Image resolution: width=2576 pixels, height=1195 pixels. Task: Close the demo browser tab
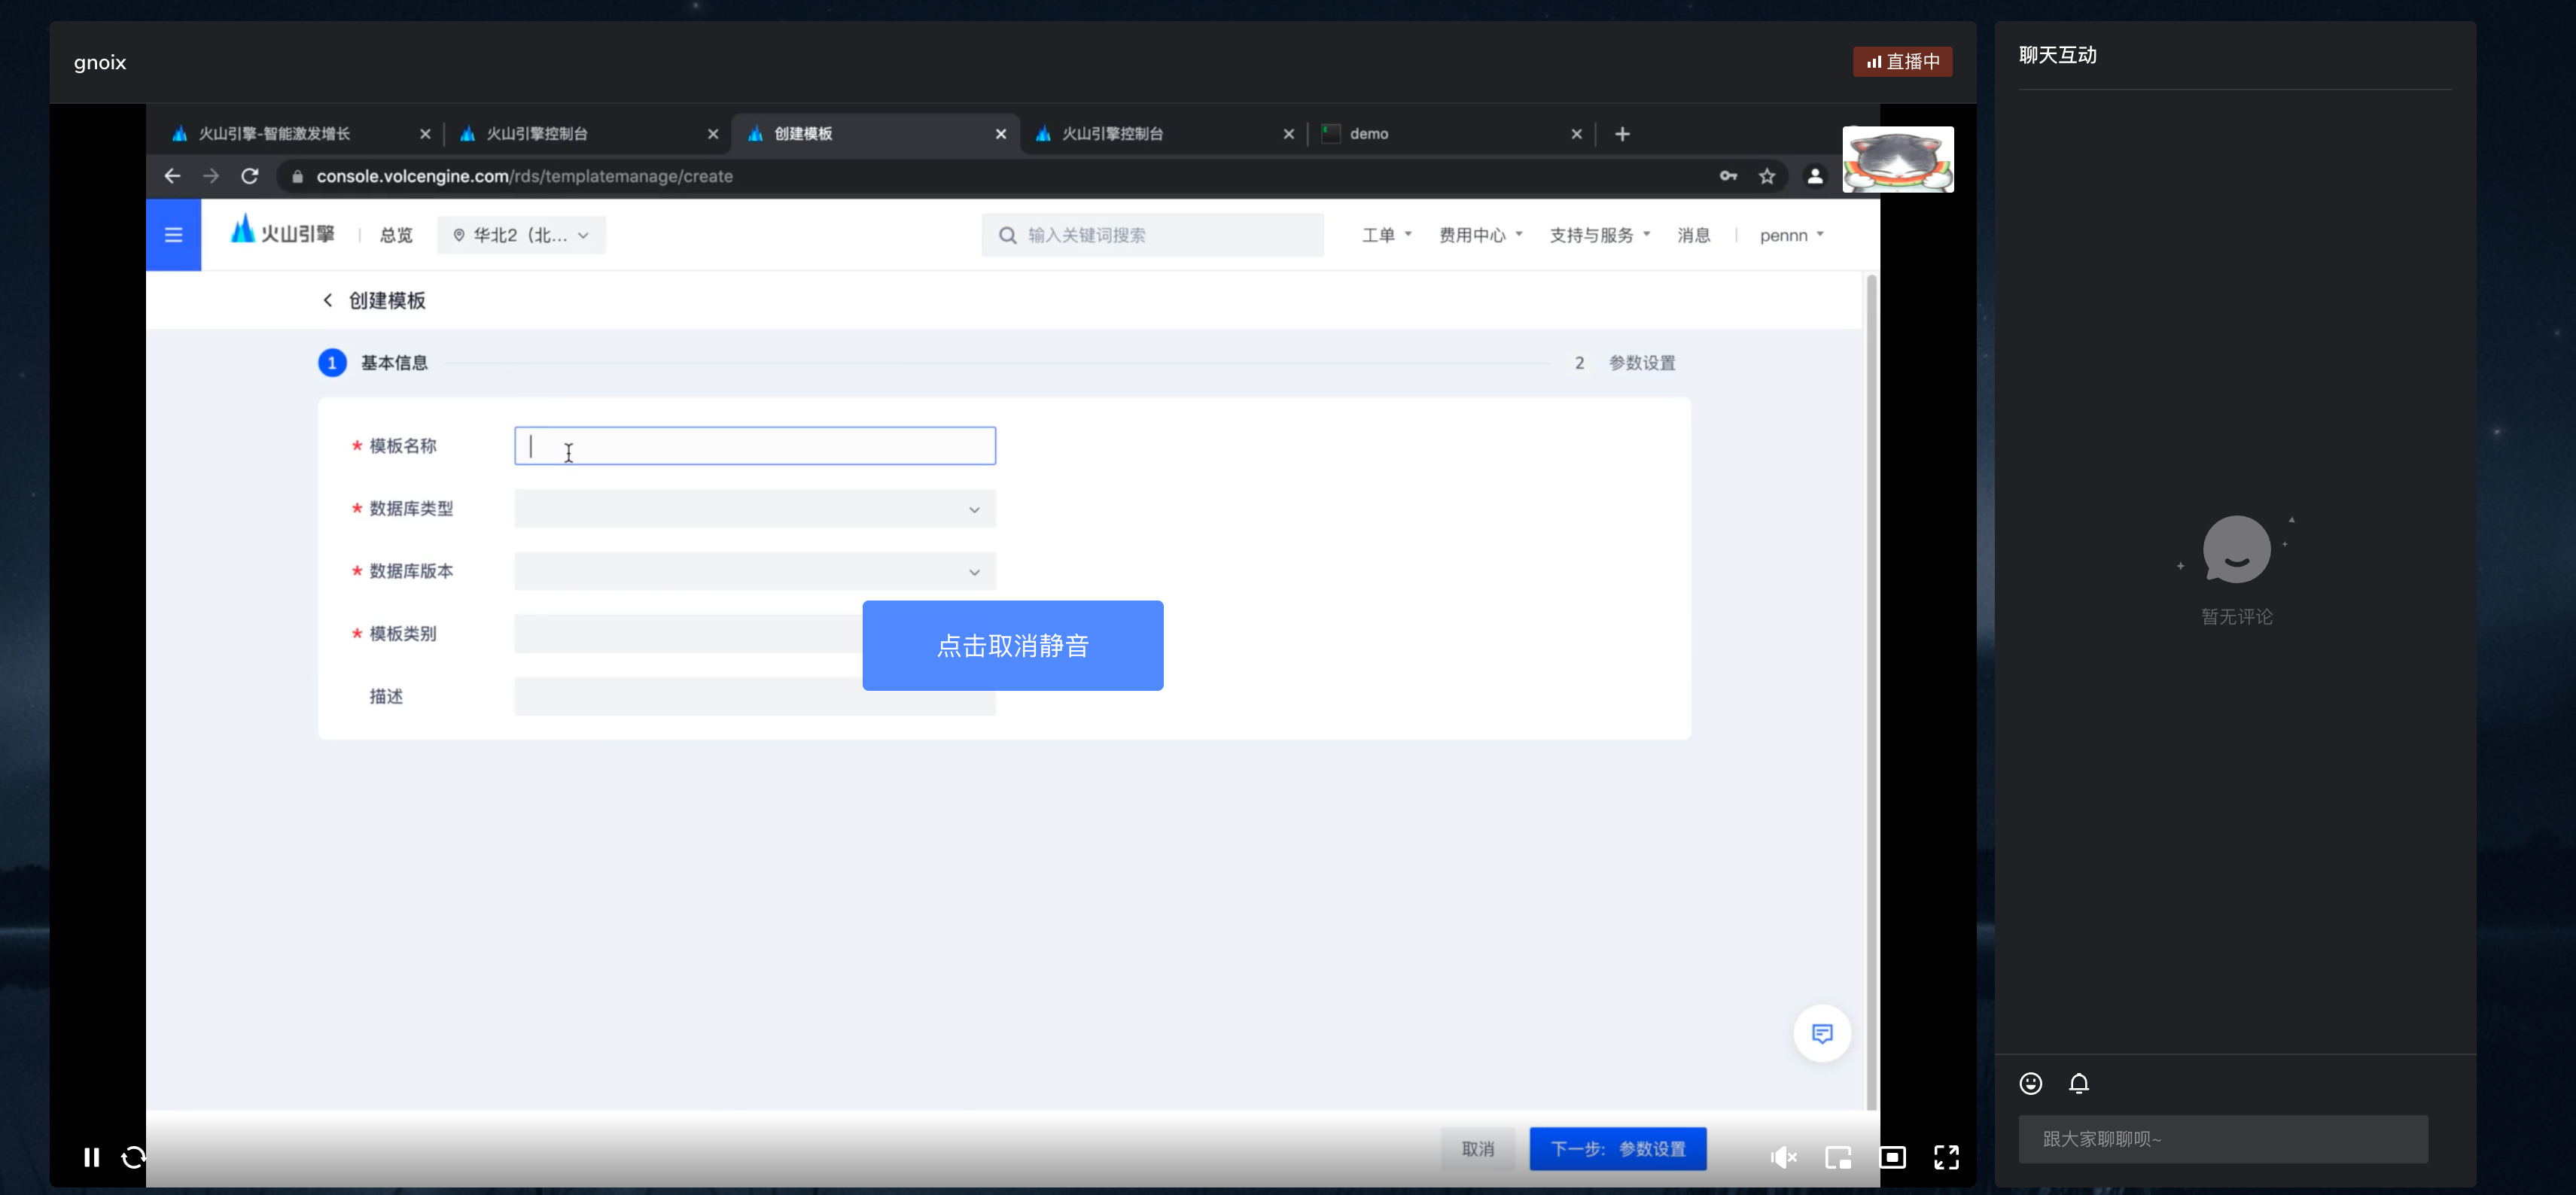(x=1576, y=134)
